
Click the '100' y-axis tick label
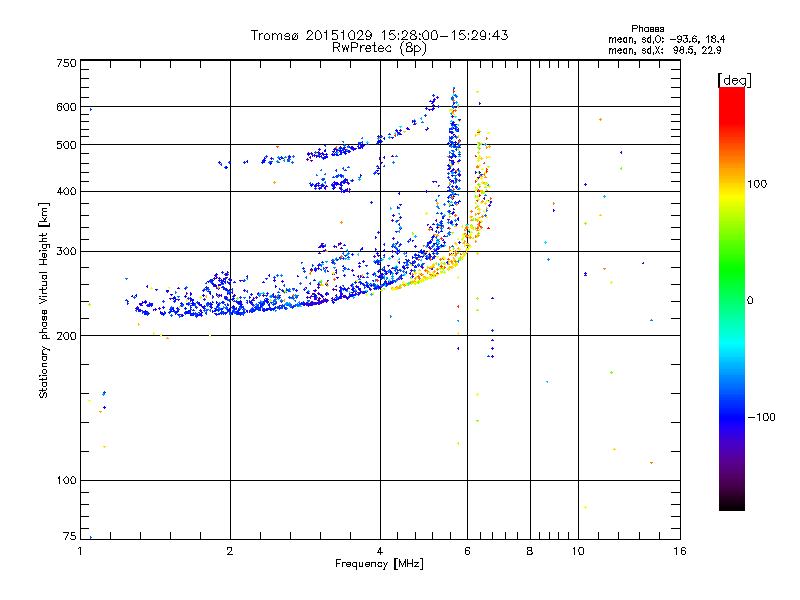tap(66, 480)
